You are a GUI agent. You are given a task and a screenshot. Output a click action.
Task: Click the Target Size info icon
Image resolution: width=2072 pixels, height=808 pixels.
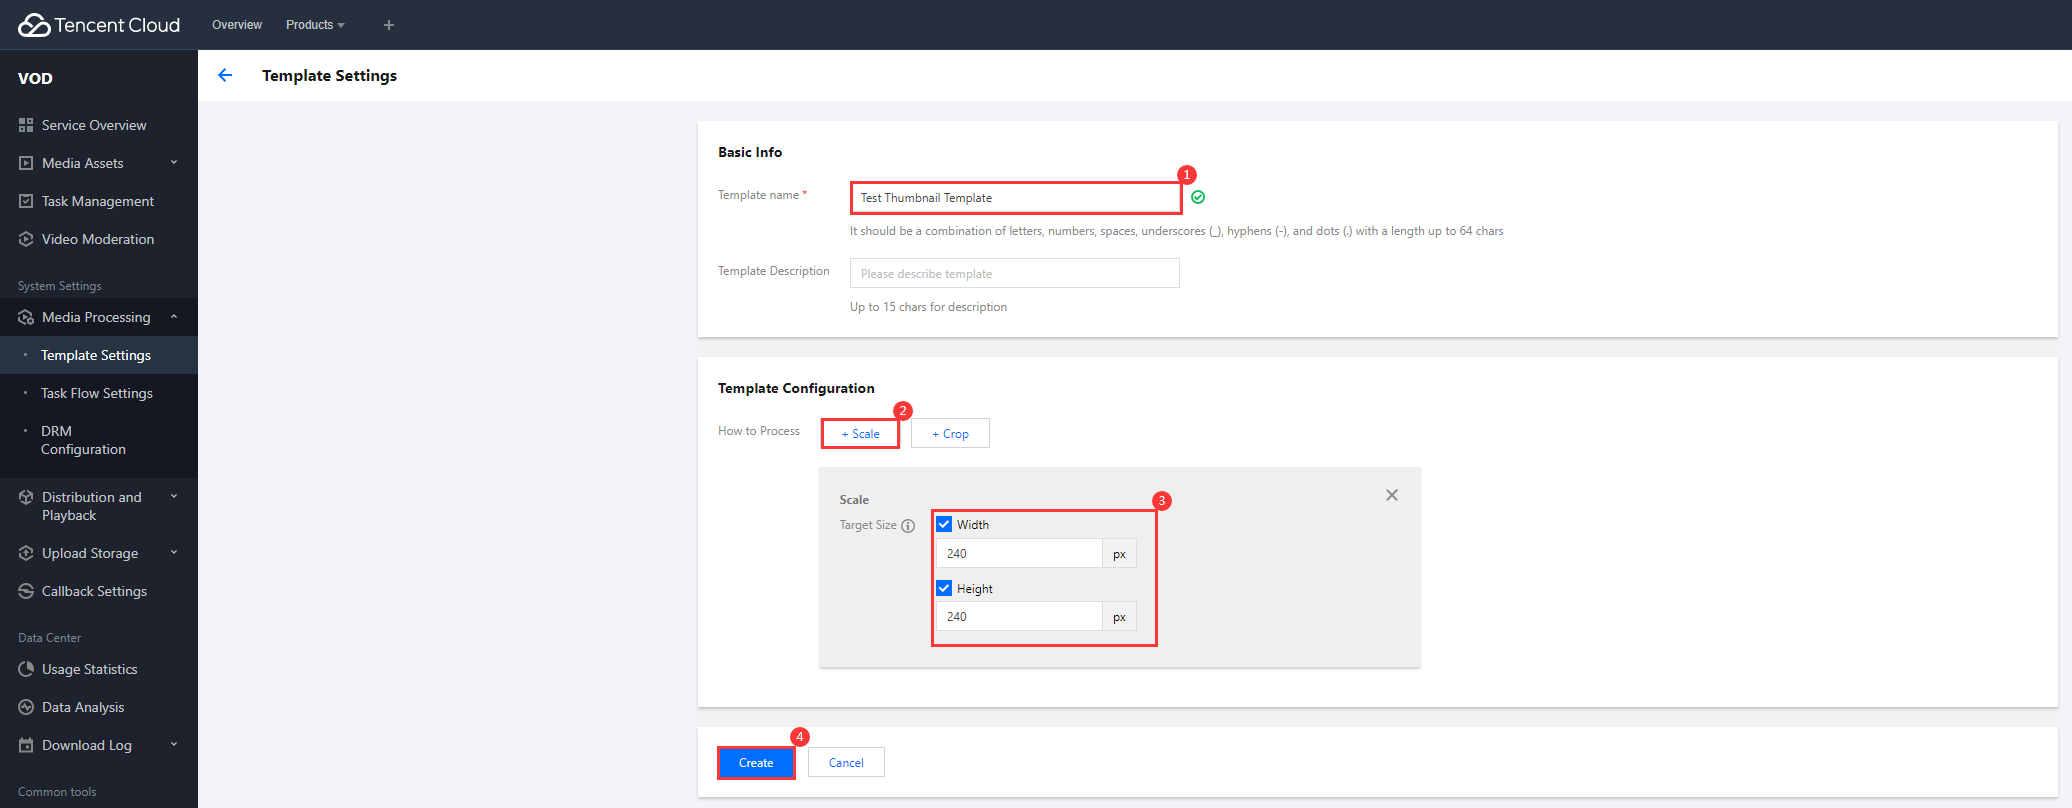pos(908,526)
